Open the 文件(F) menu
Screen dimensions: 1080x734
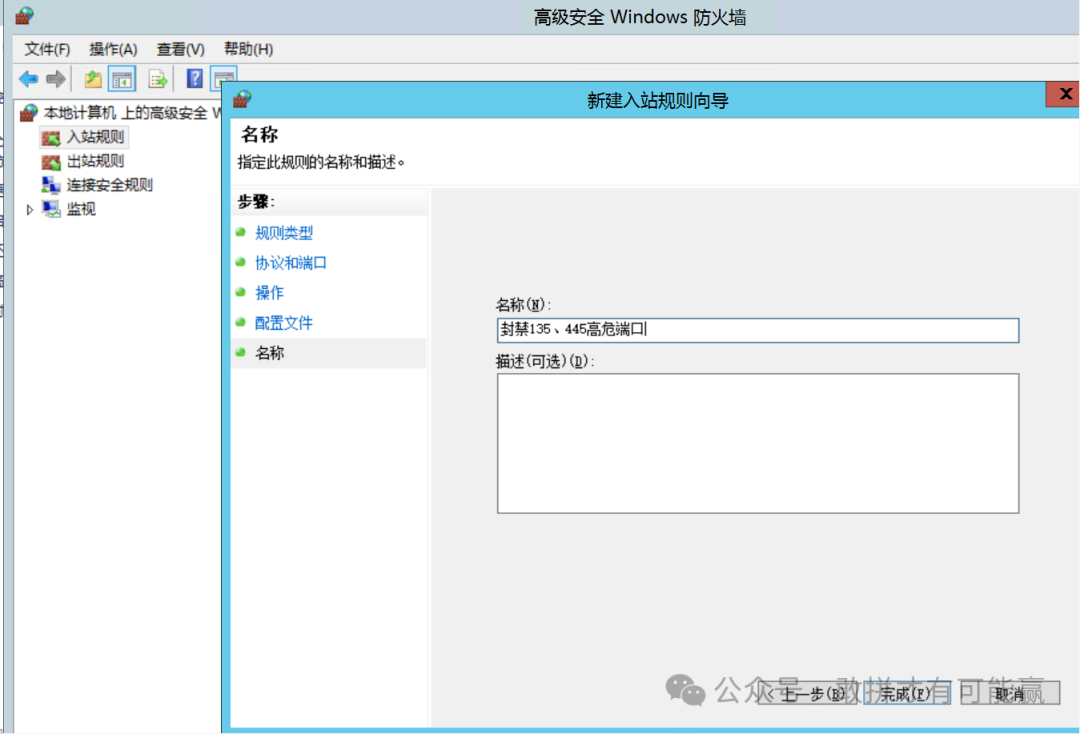48,50
